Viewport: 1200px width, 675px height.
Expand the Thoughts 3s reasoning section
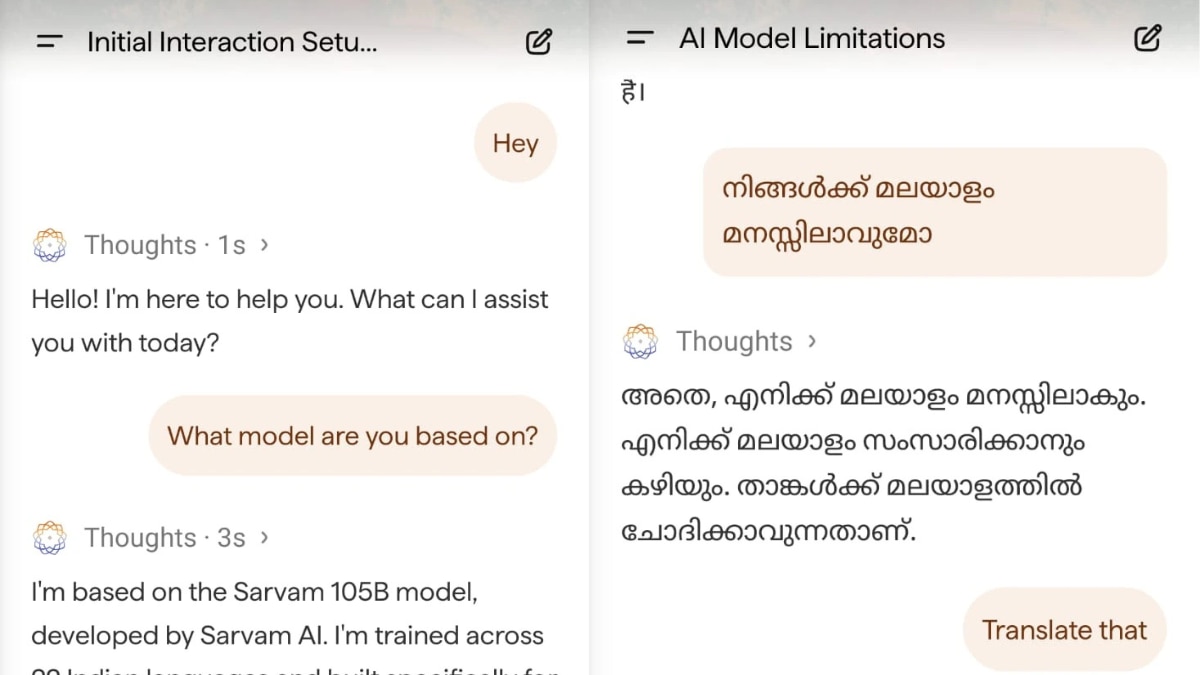(x=175, y=538)
